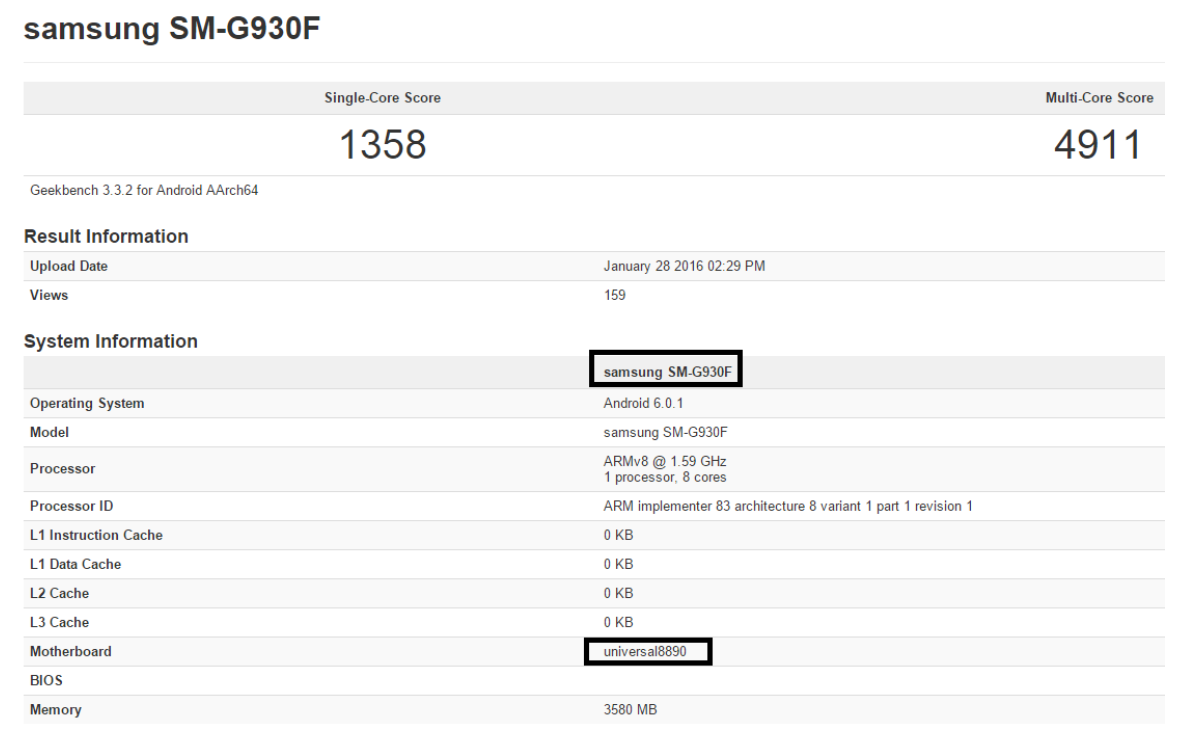Select the 3580 MB memory value
Screen dimensions: 1178x731
(x=630, y=710)
